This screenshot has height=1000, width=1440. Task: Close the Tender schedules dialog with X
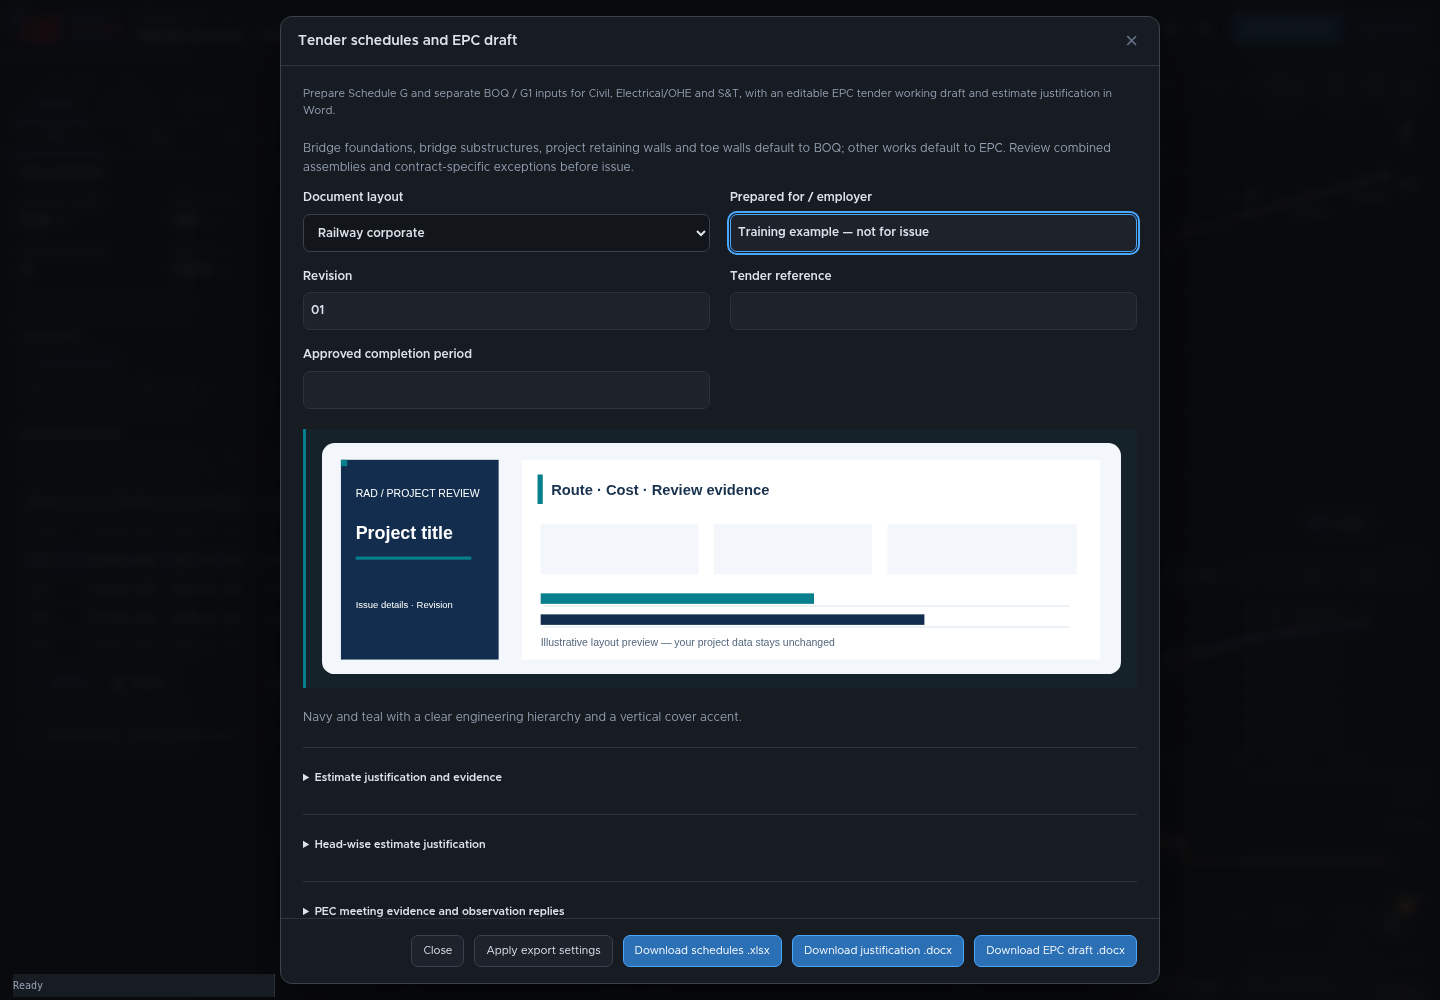pyautogui.click(x=1131, y=41)
